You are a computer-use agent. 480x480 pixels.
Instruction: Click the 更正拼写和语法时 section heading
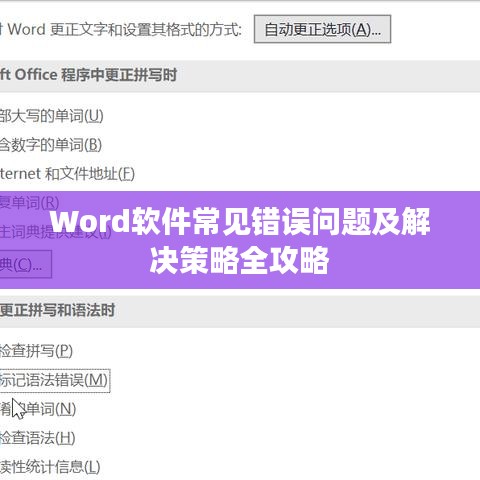tap(57, 310)
